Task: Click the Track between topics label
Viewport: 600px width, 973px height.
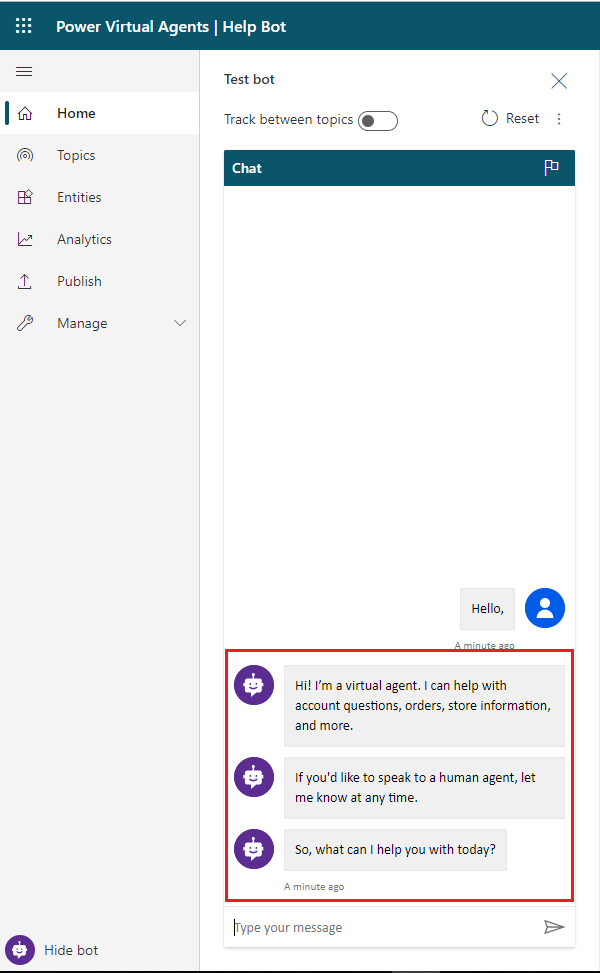Action: coord(289,119)
